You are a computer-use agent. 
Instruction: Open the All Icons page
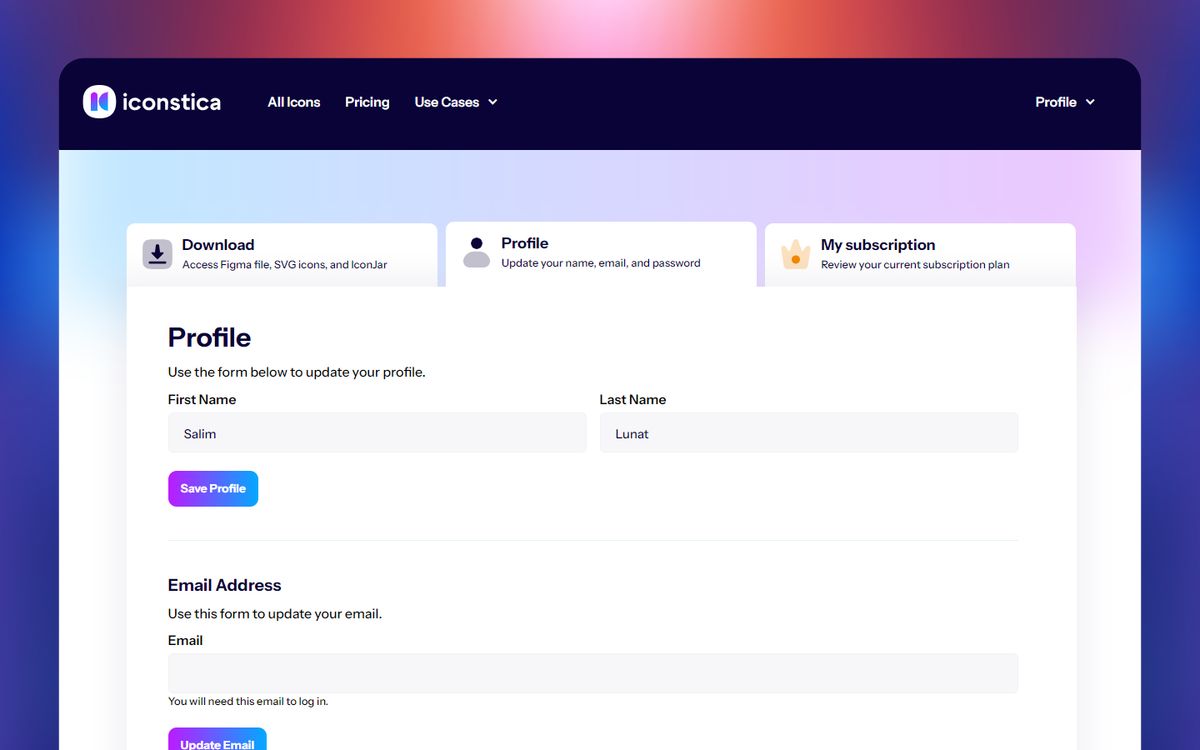click(x=294, y=102)
